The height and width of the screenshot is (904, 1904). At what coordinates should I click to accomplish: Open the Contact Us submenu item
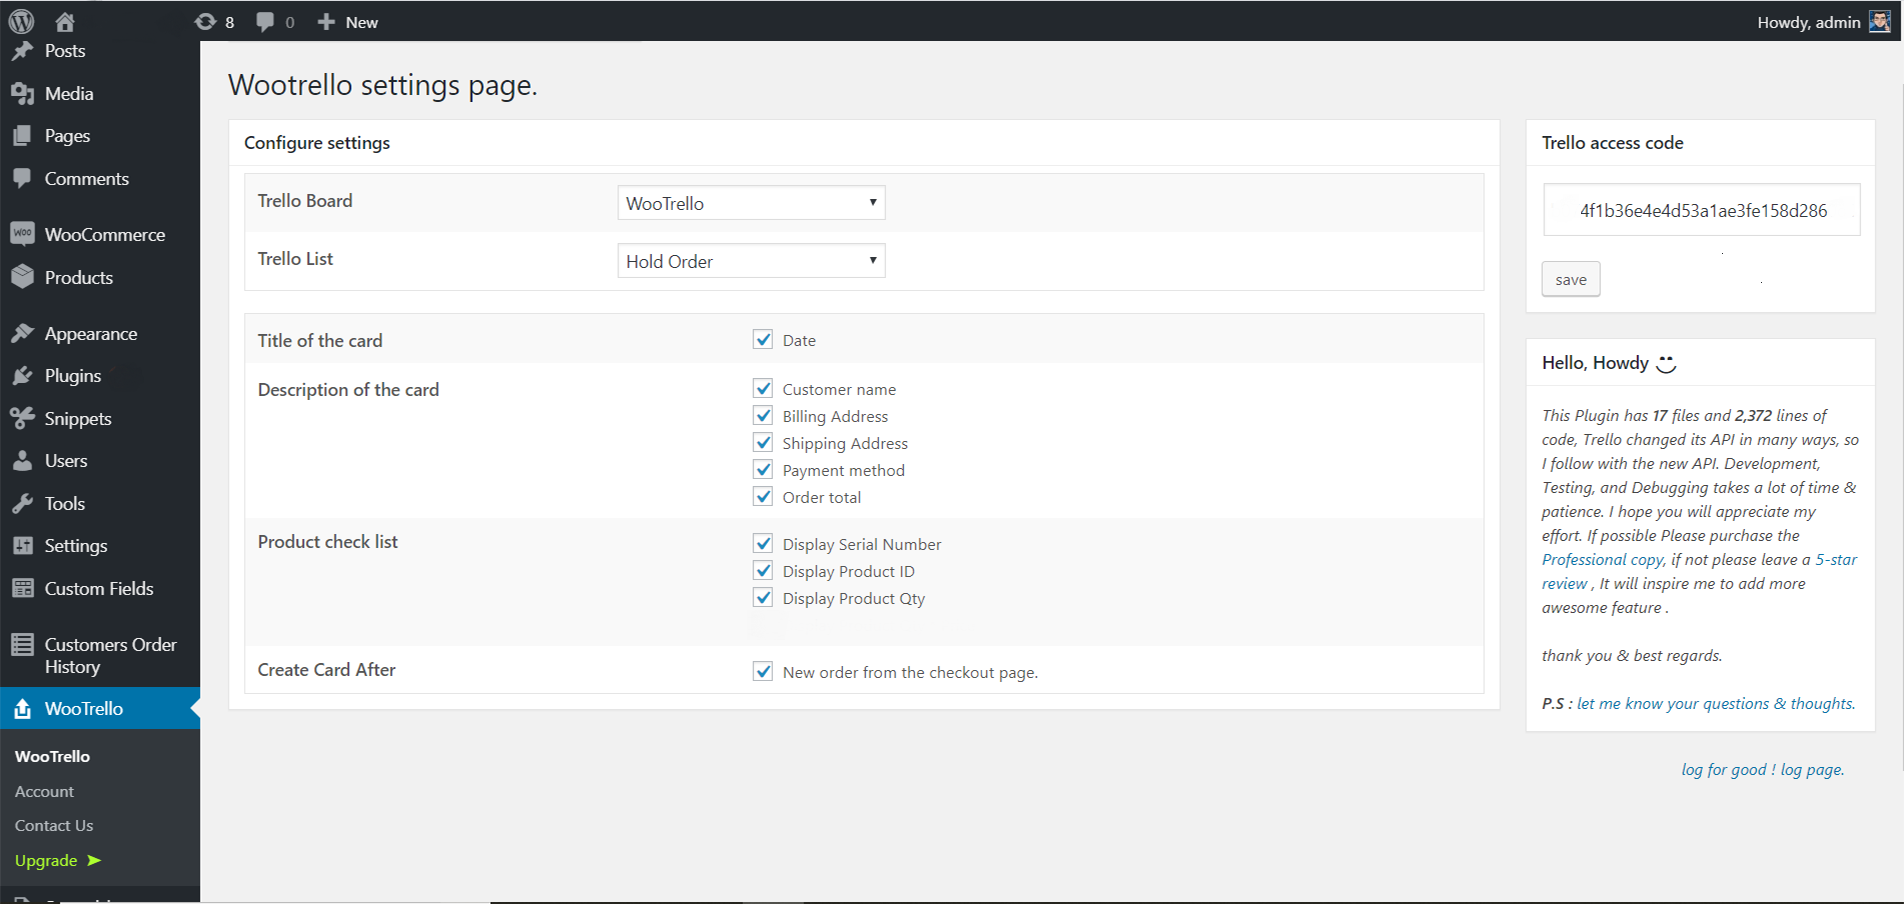click(54, 825)
